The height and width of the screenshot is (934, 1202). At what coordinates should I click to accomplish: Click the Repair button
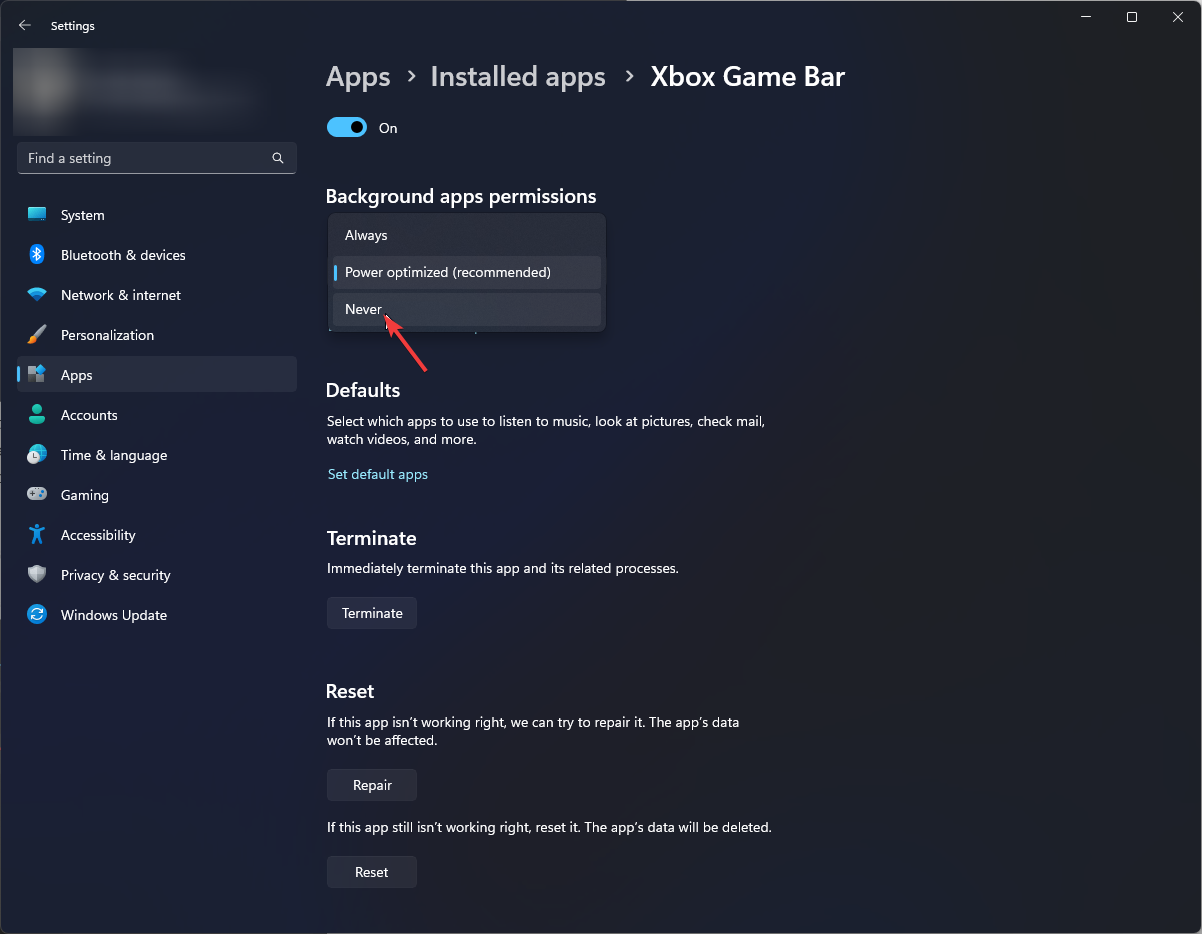point(372,785)
